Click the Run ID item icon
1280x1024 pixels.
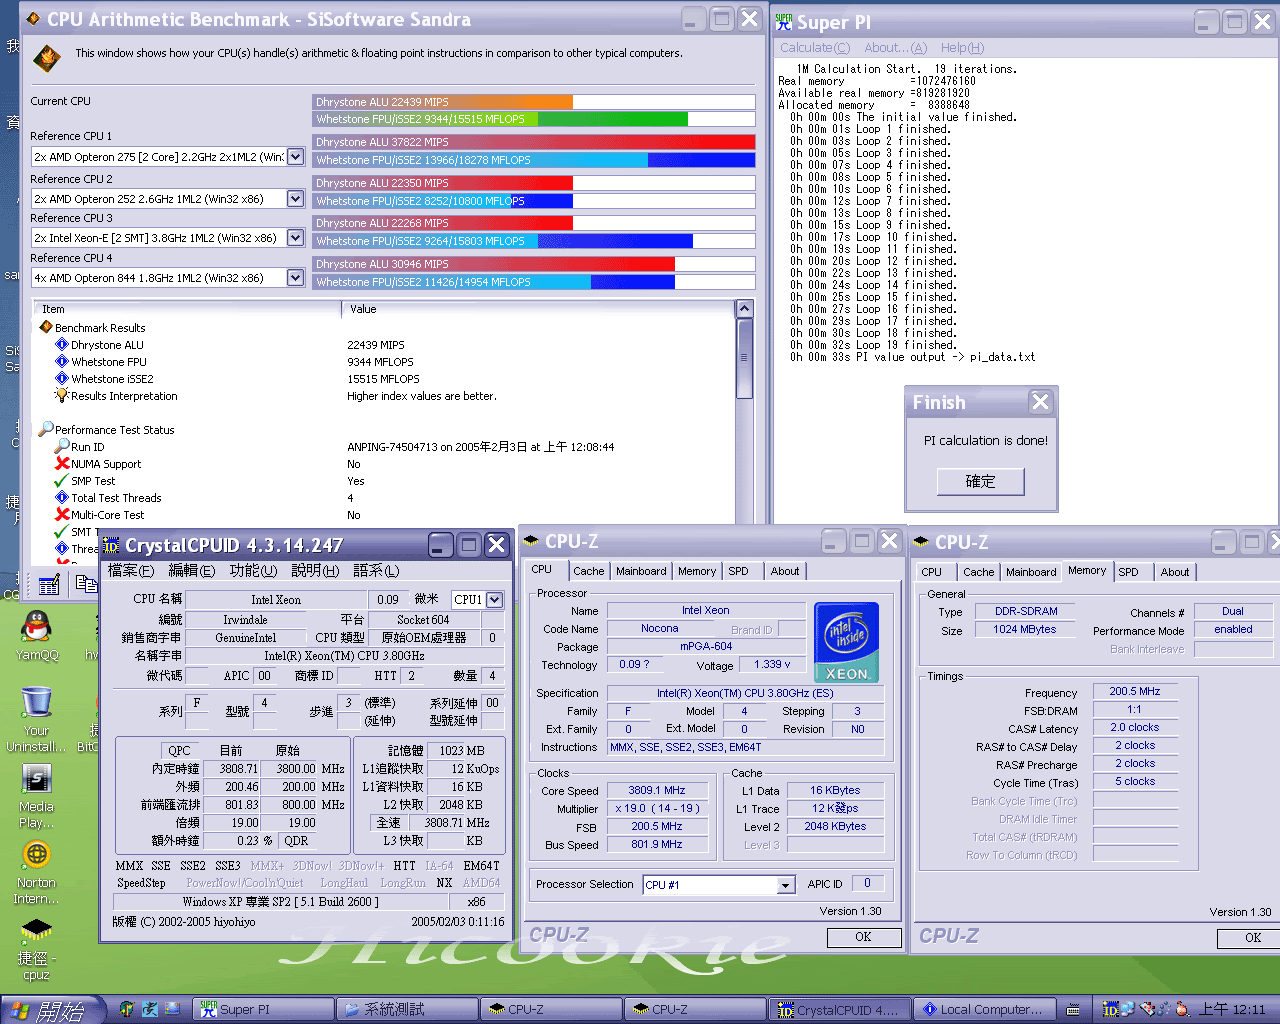(62, 446)
